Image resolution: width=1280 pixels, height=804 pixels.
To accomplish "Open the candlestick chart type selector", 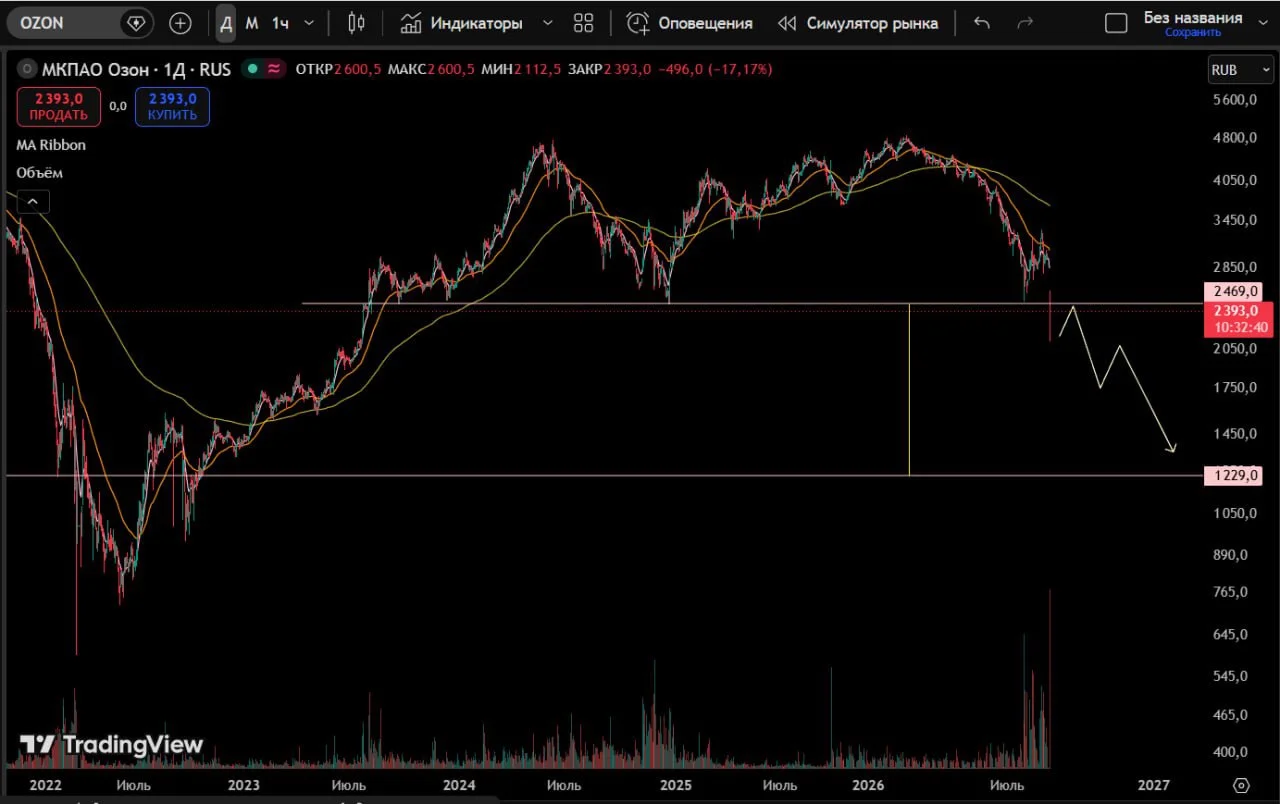I will 356,23.
